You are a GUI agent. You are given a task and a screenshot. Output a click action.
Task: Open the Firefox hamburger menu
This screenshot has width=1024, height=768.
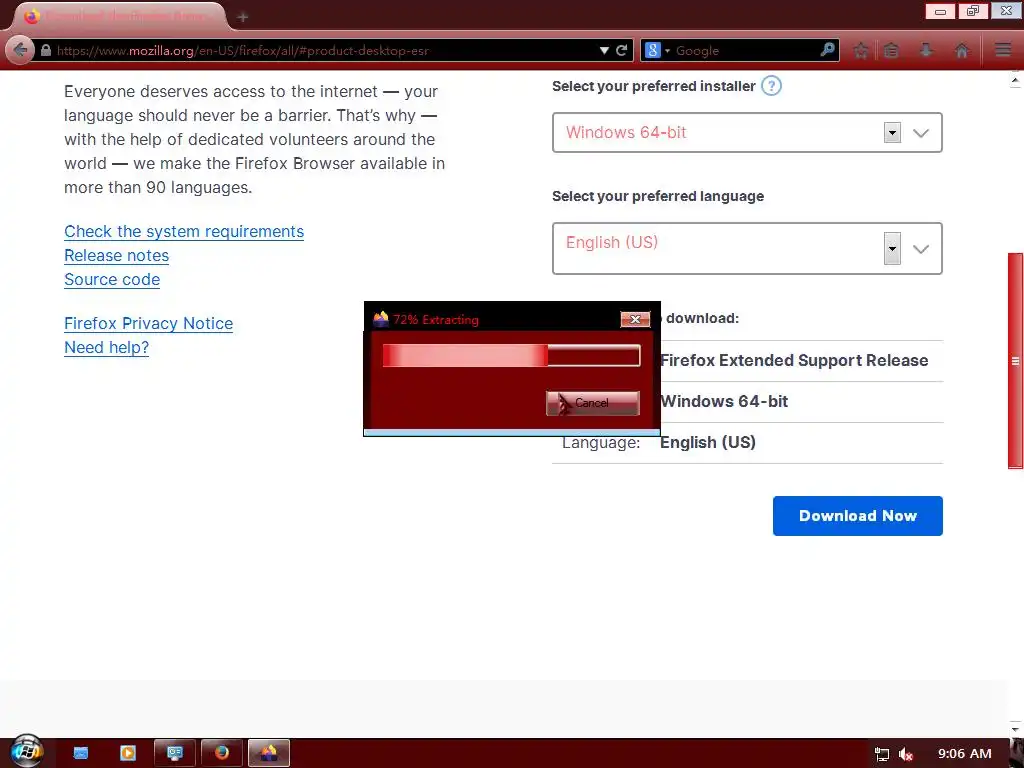click(1003, 50)
